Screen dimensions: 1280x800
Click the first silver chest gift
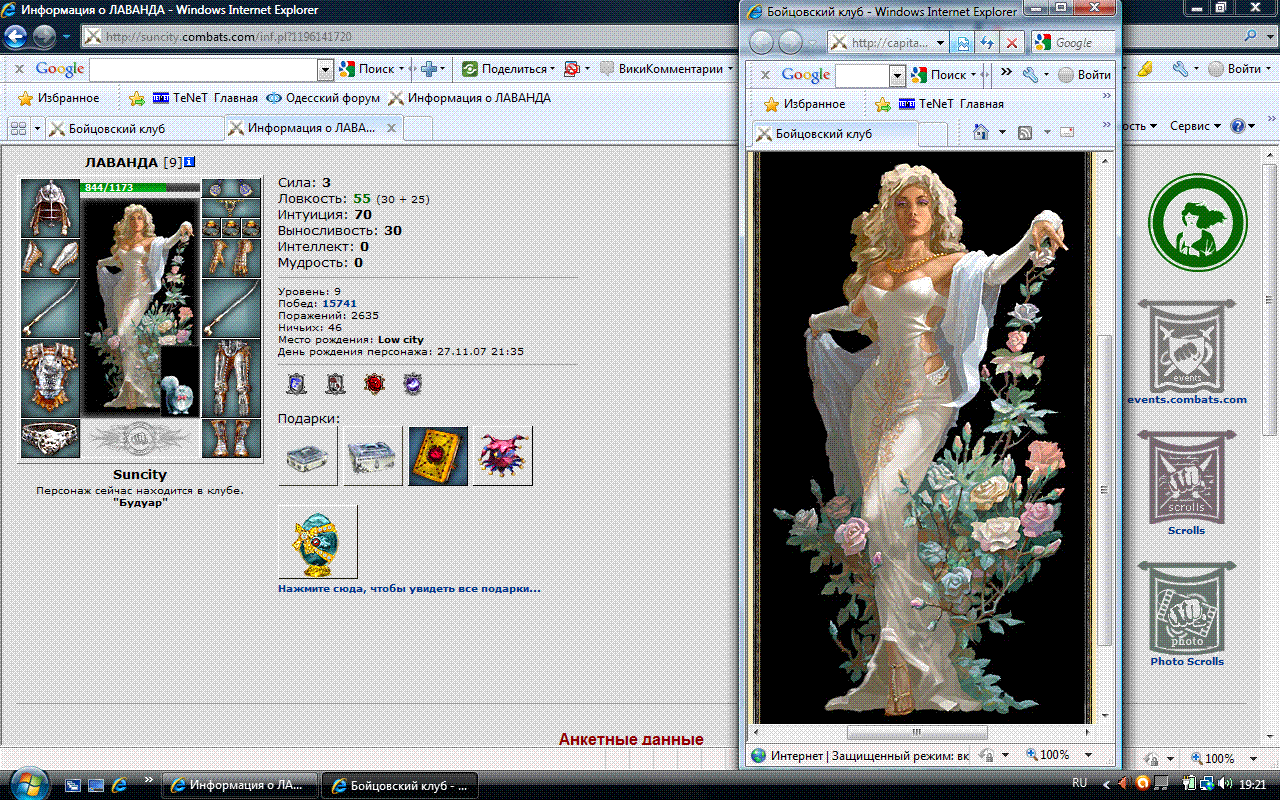click(308, 456)
